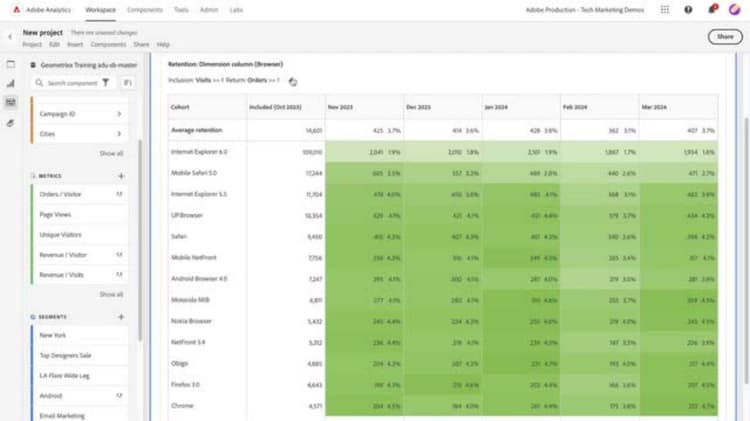
Task: Open the user profile avatar
Action: (735, 10)
